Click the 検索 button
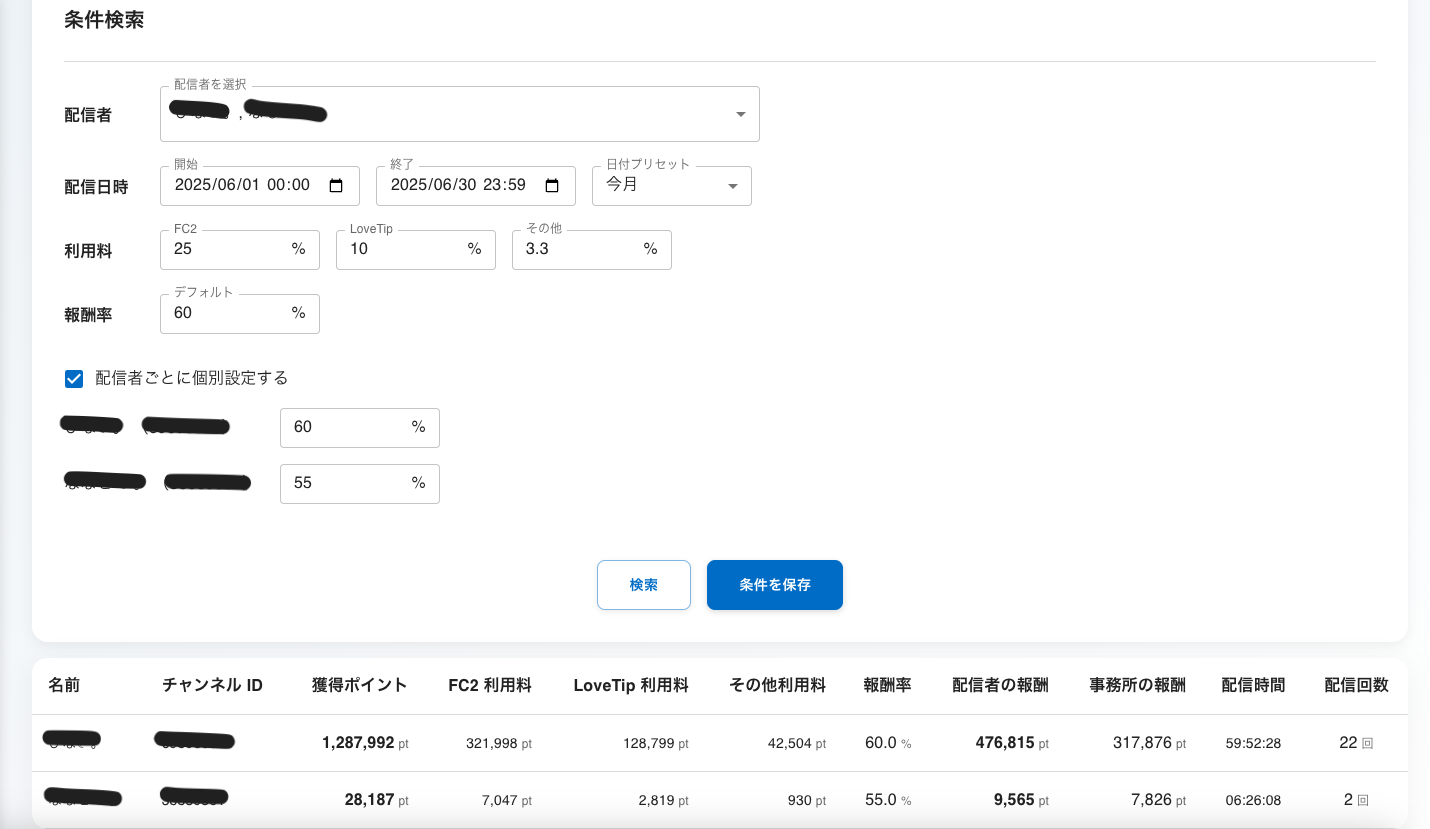 644,585
